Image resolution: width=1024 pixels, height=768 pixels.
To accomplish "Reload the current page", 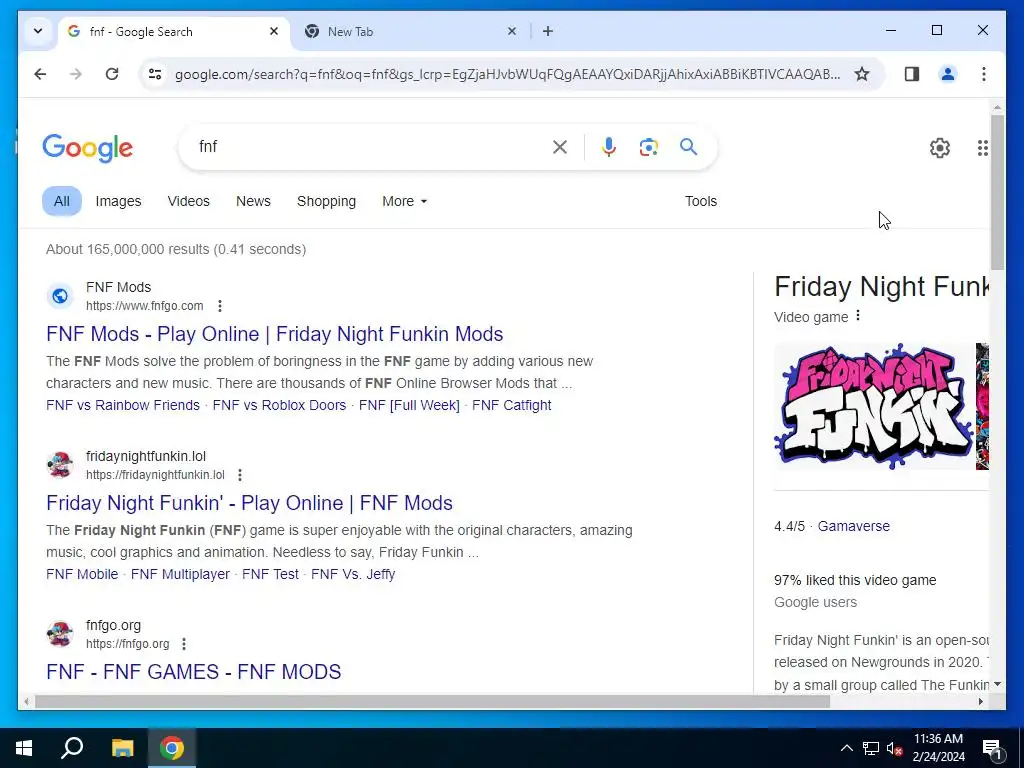I will [112, 74].
